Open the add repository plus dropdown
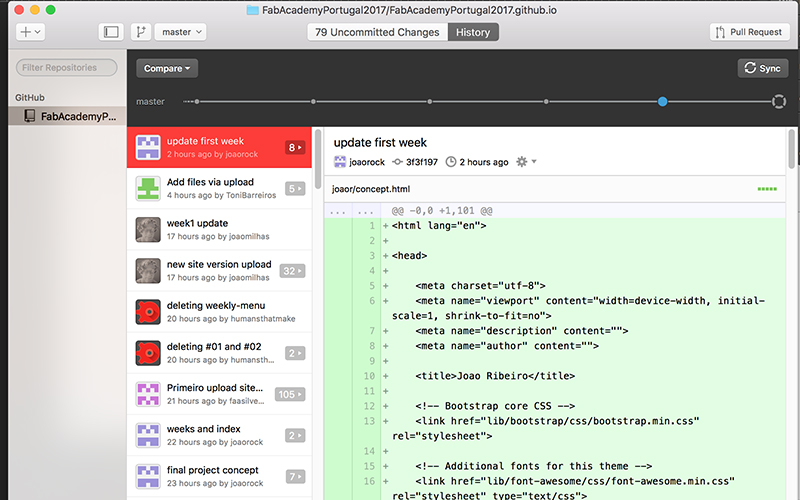800x500 pixels. pyautogui.click(x=30, y=32)
